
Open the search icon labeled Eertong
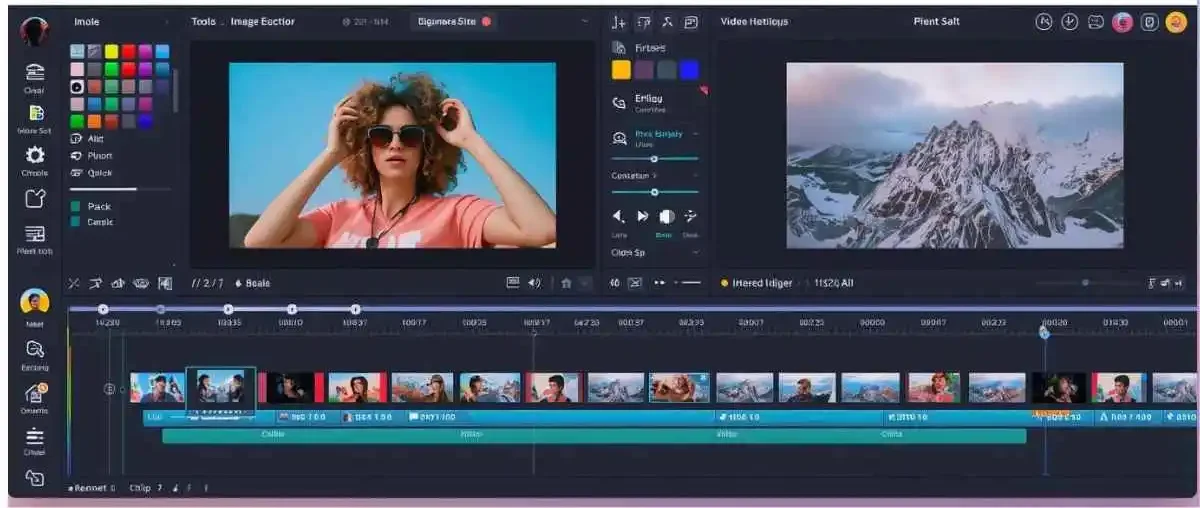click(x=35, y=349)
